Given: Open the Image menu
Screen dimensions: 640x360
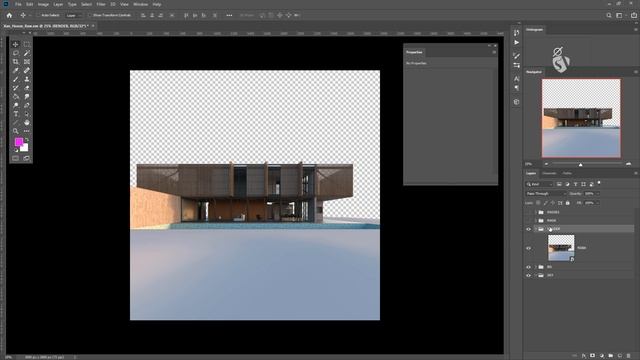Looking at the screenshot, I should (x=43, y=4).
